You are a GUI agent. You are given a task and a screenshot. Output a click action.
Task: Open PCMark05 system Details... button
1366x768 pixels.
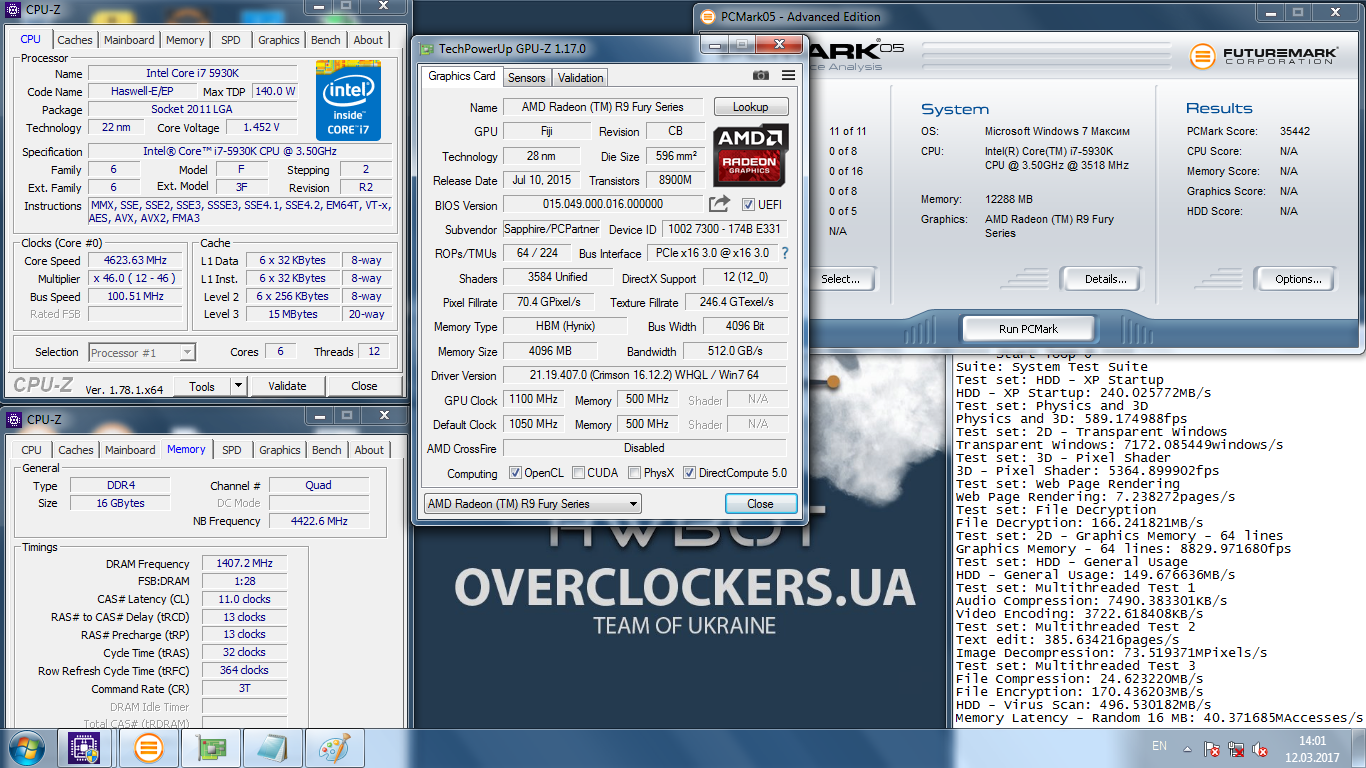(x=1100, y=279)
